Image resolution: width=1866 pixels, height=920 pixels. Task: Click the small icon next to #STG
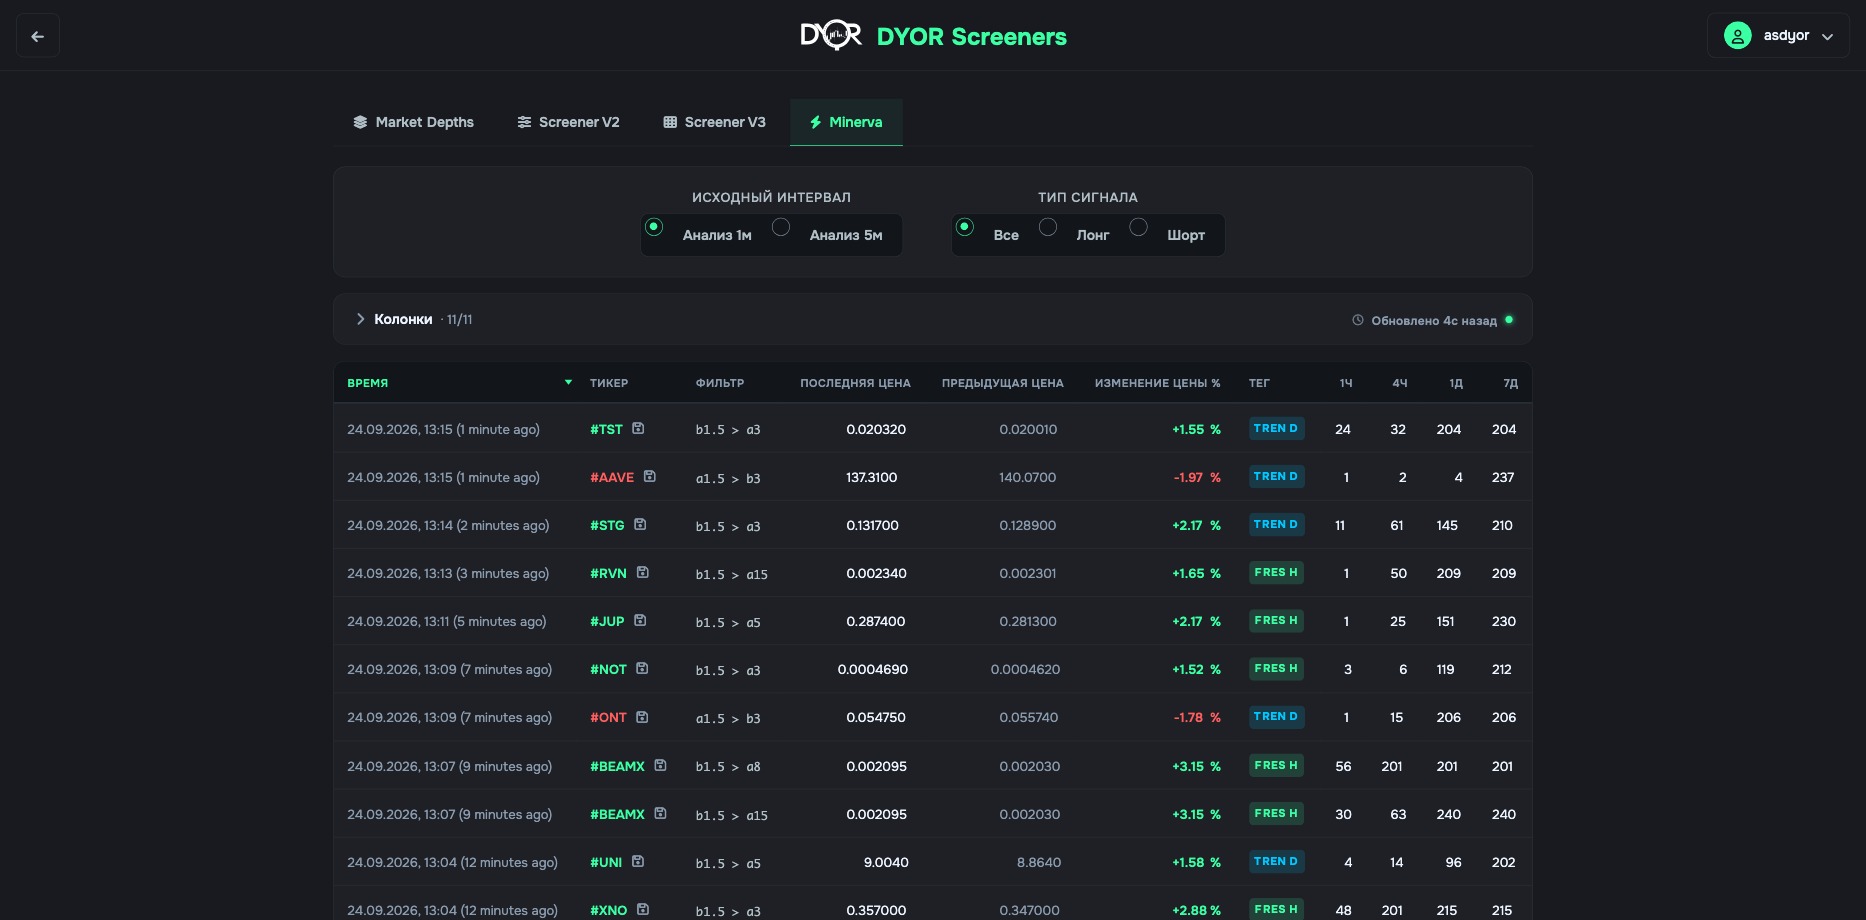[640, 524]
